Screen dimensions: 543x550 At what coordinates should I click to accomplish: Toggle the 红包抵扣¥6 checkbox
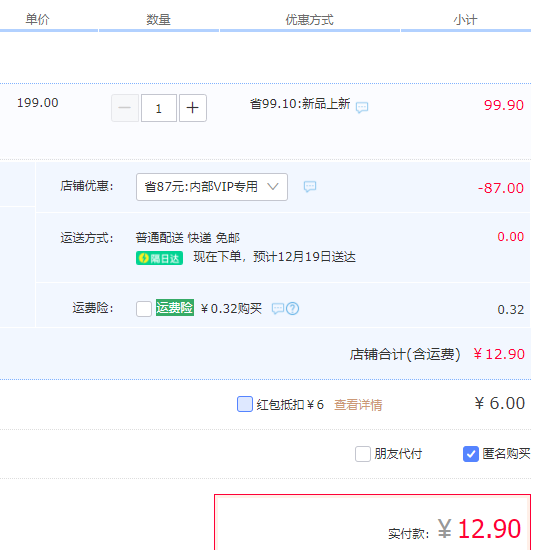(245, 404)
